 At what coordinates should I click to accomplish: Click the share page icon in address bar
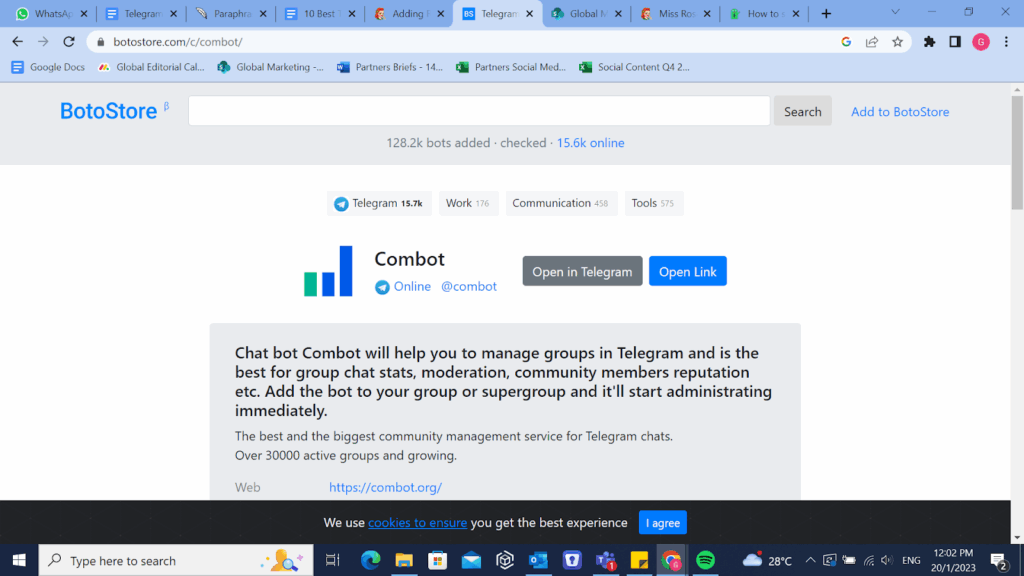872,42
